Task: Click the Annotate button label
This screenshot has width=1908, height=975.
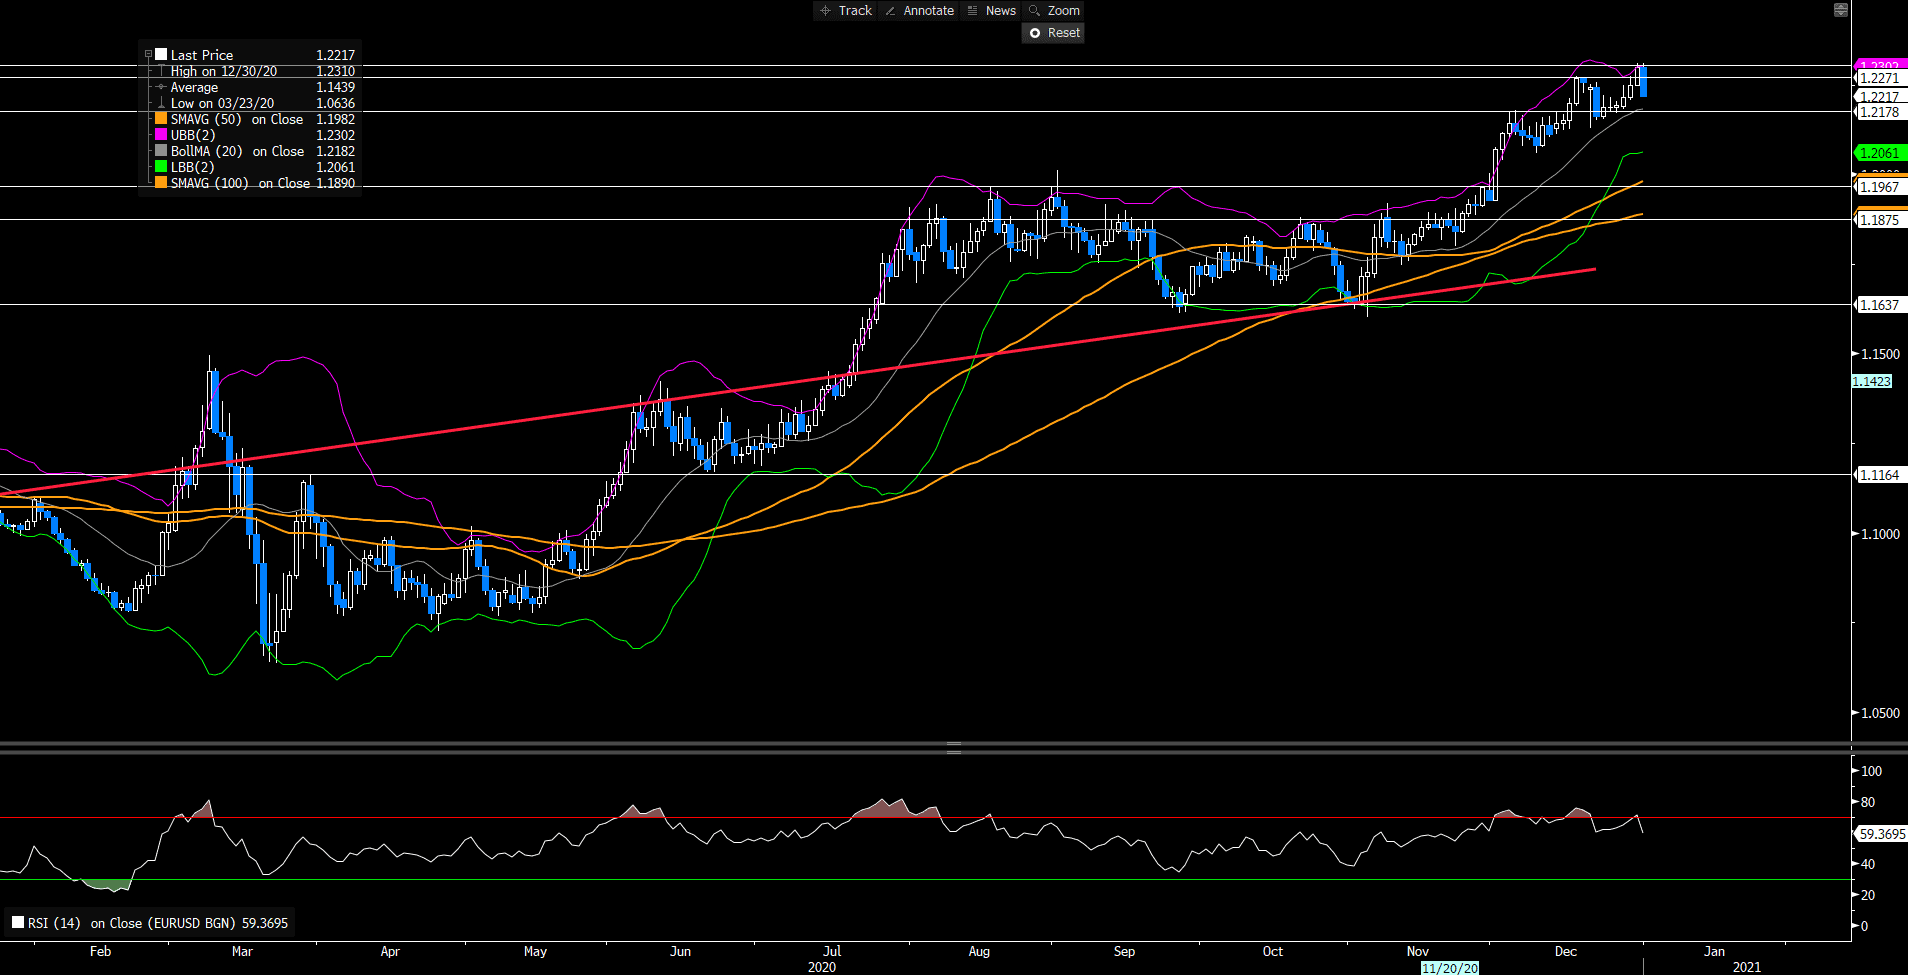Action: pyautogui.click(x=928, y=10)
